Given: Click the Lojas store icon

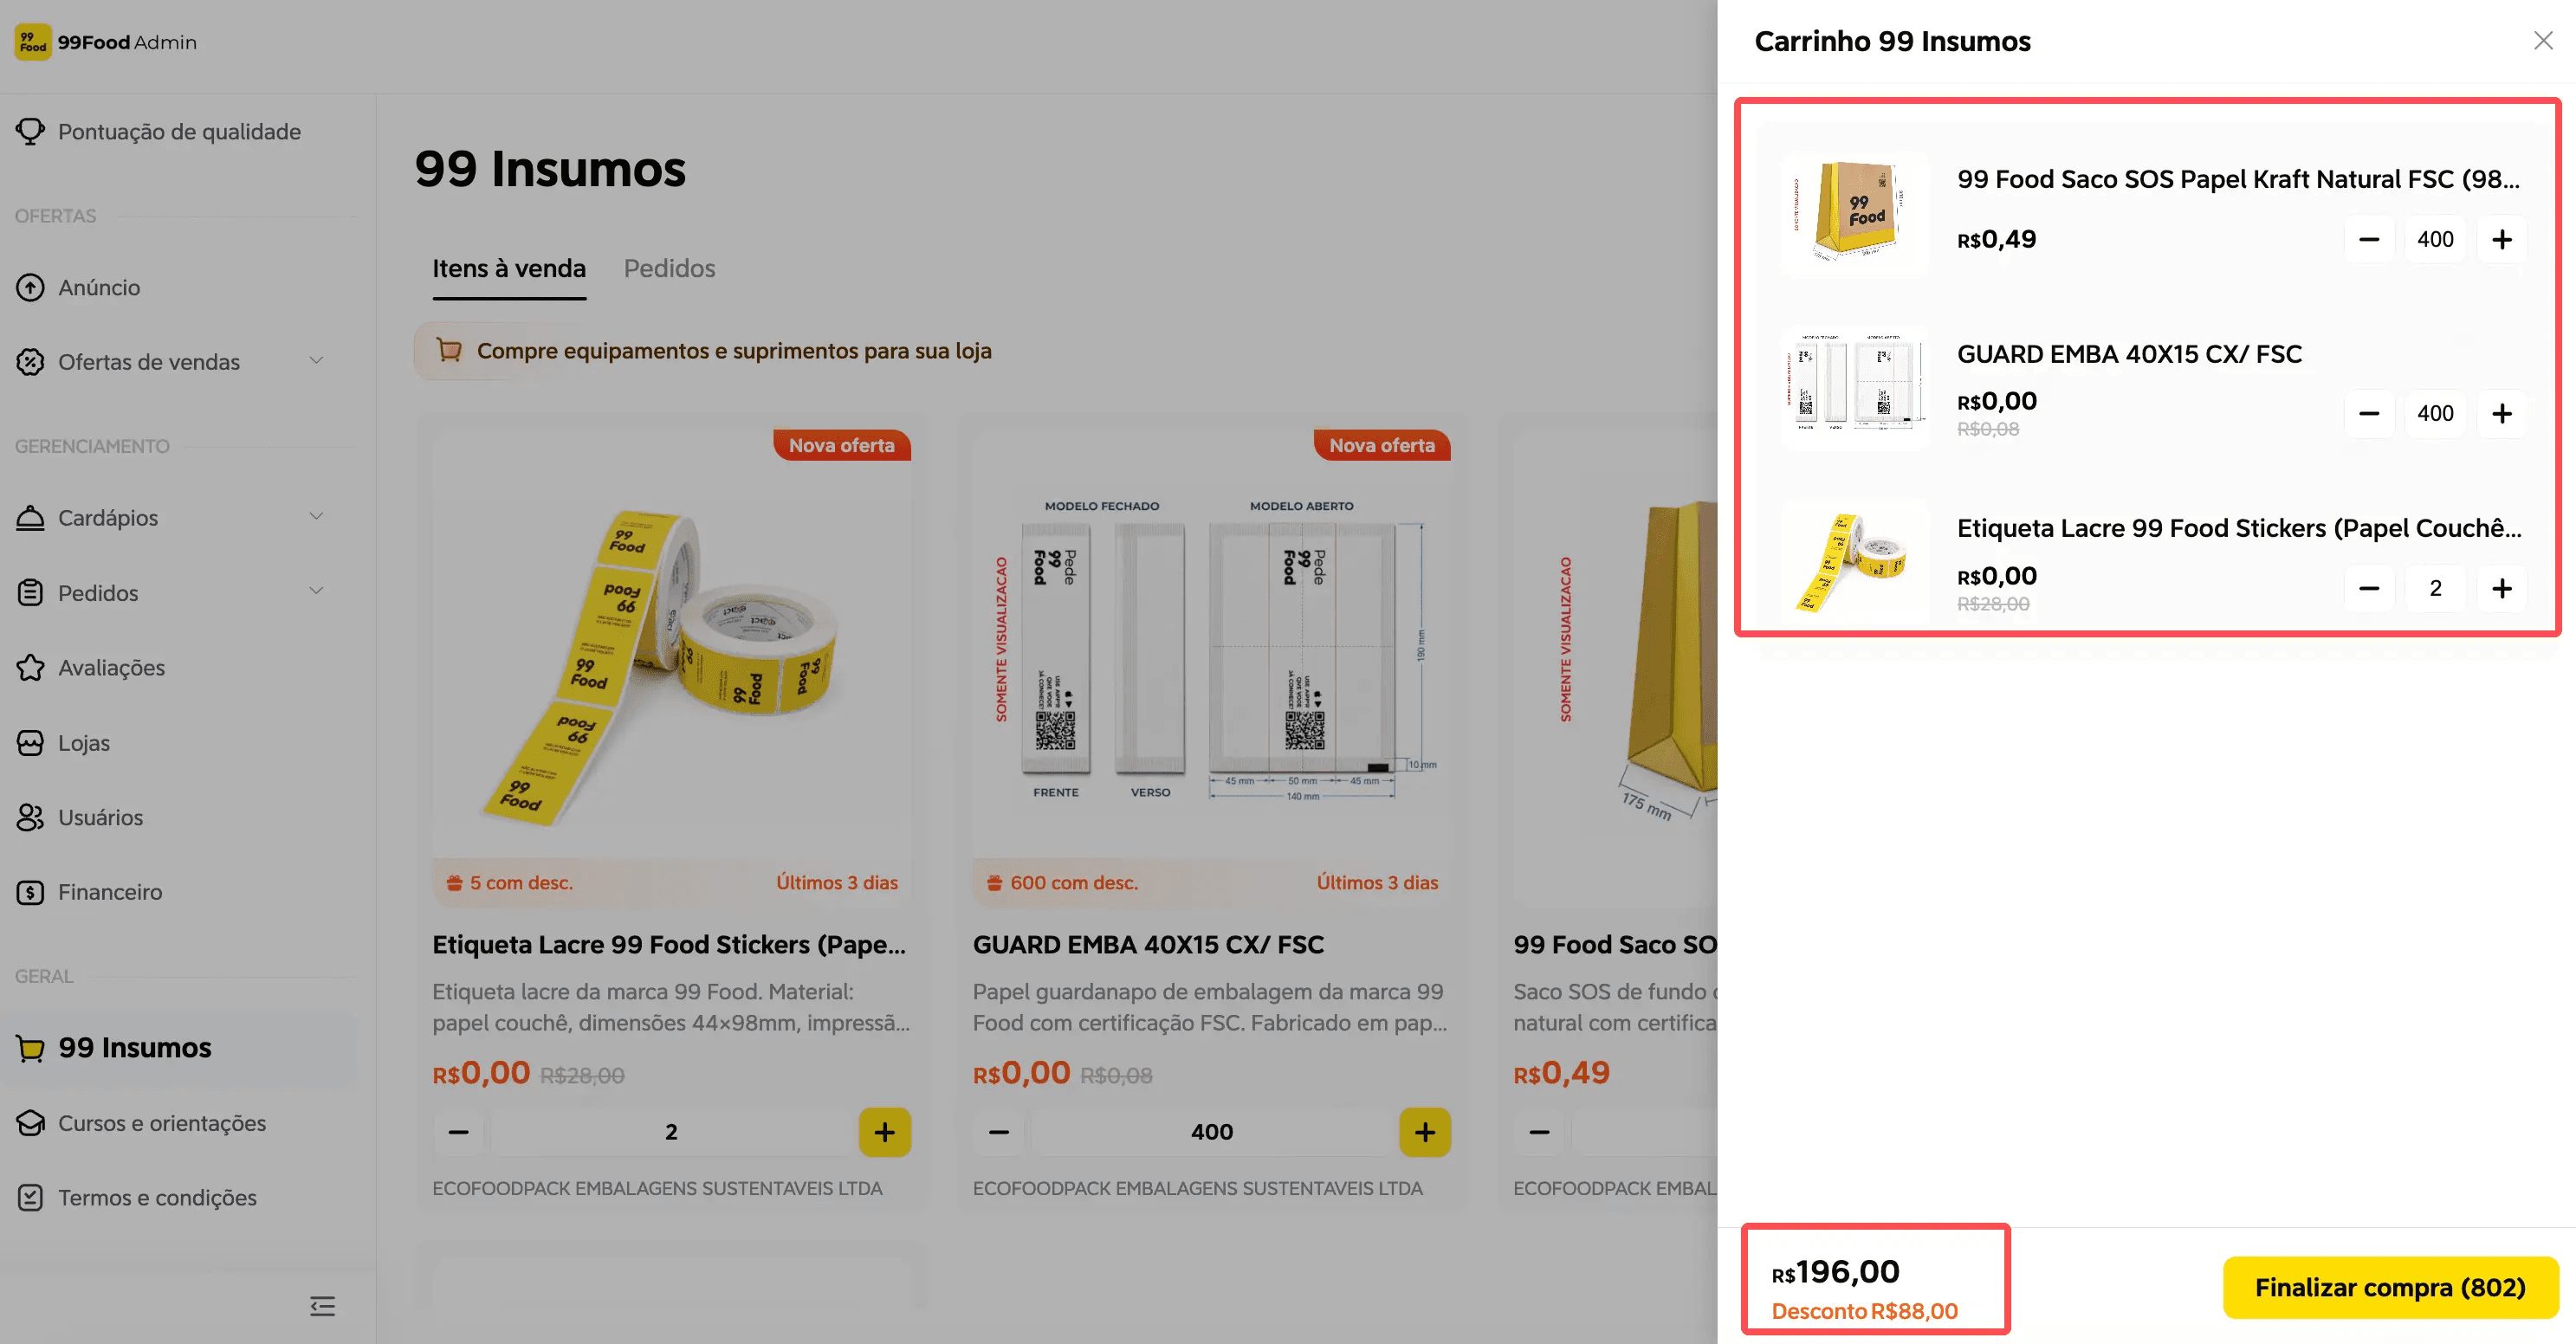Looking at the screenshot, I should [x=30, y=742].
